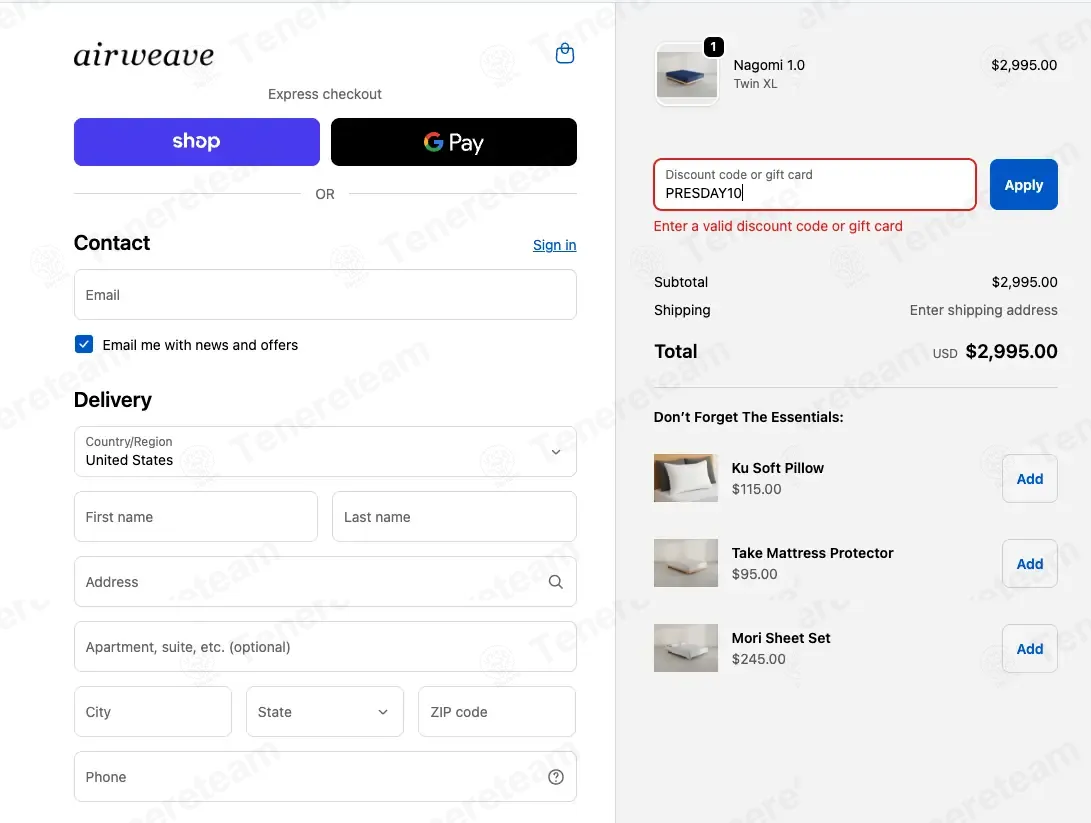Add Mori Sheet Set to order

click(1030, 648)
